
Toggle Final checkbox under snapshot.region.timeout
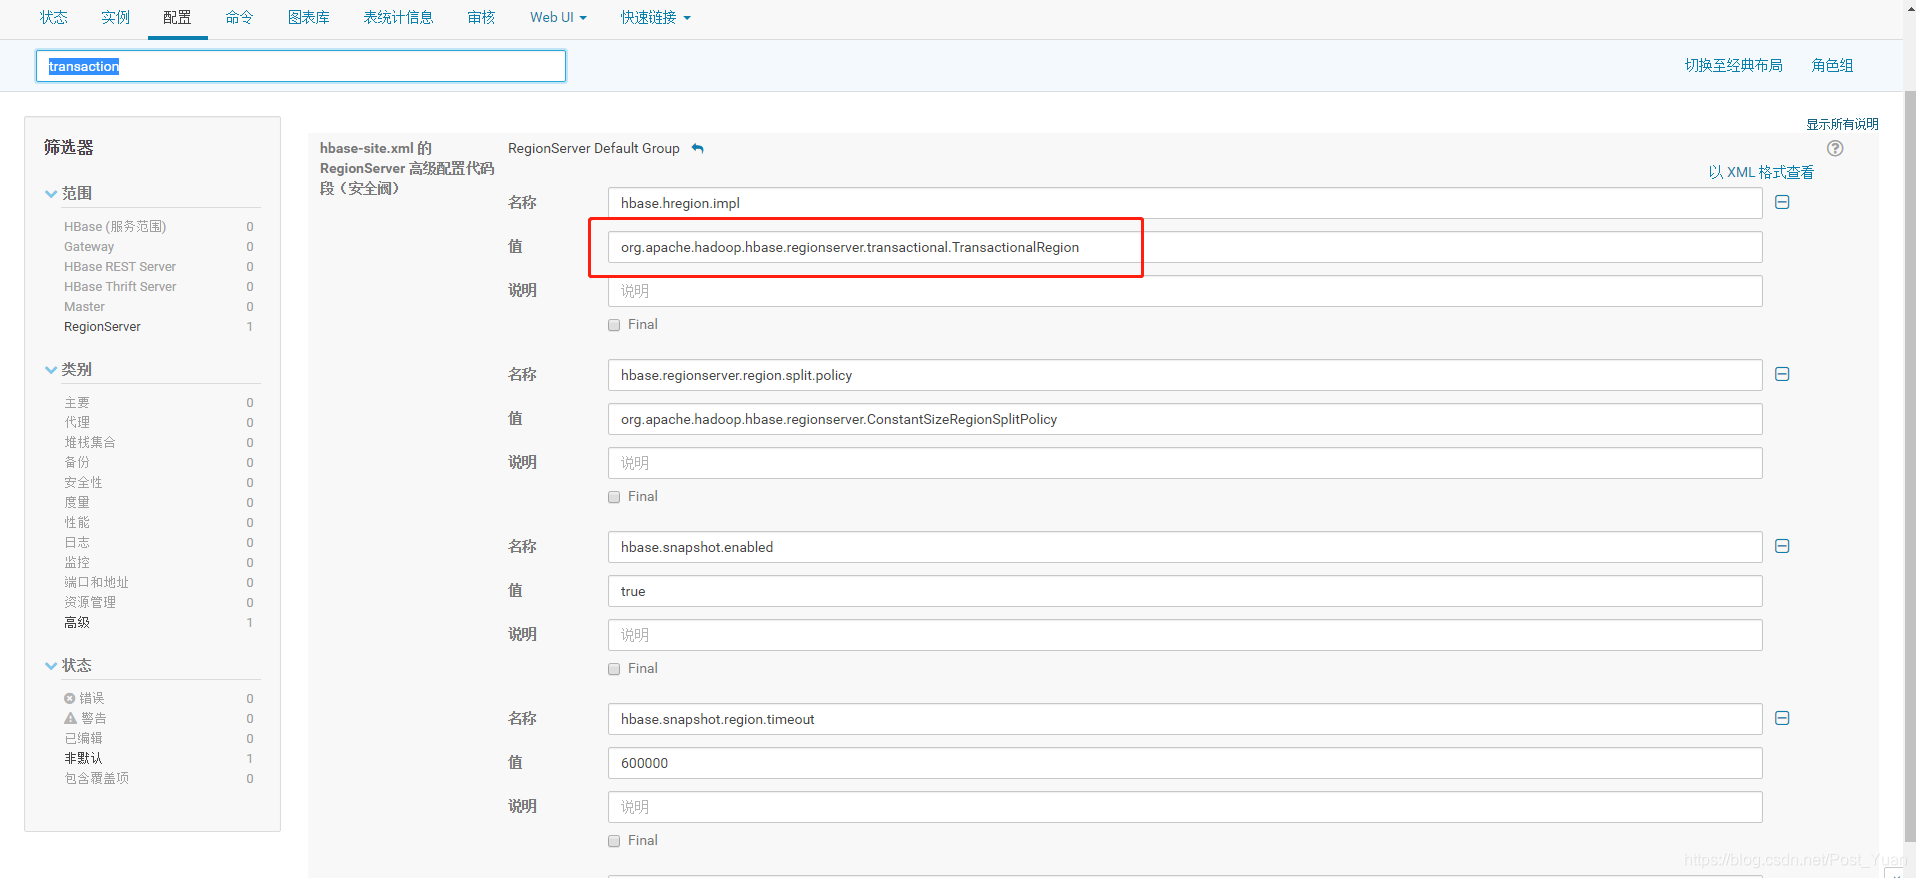(x=614, y=841)
